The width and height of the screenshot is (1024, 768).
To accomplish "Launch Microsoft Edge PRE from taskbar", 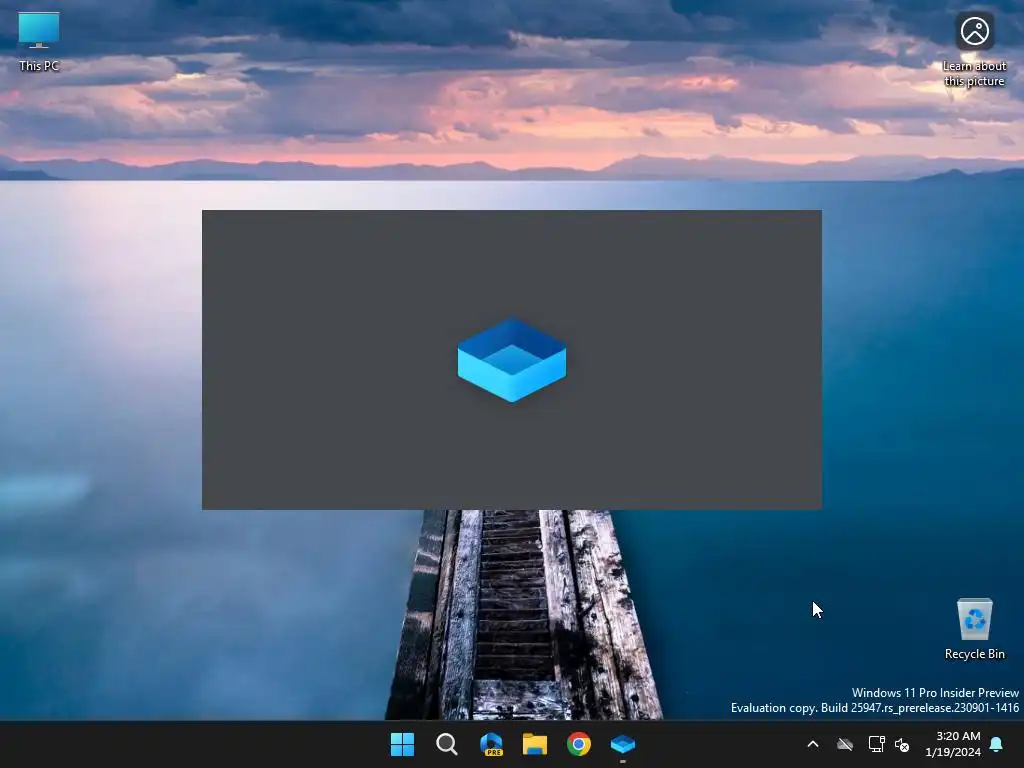I will point(491,744).
